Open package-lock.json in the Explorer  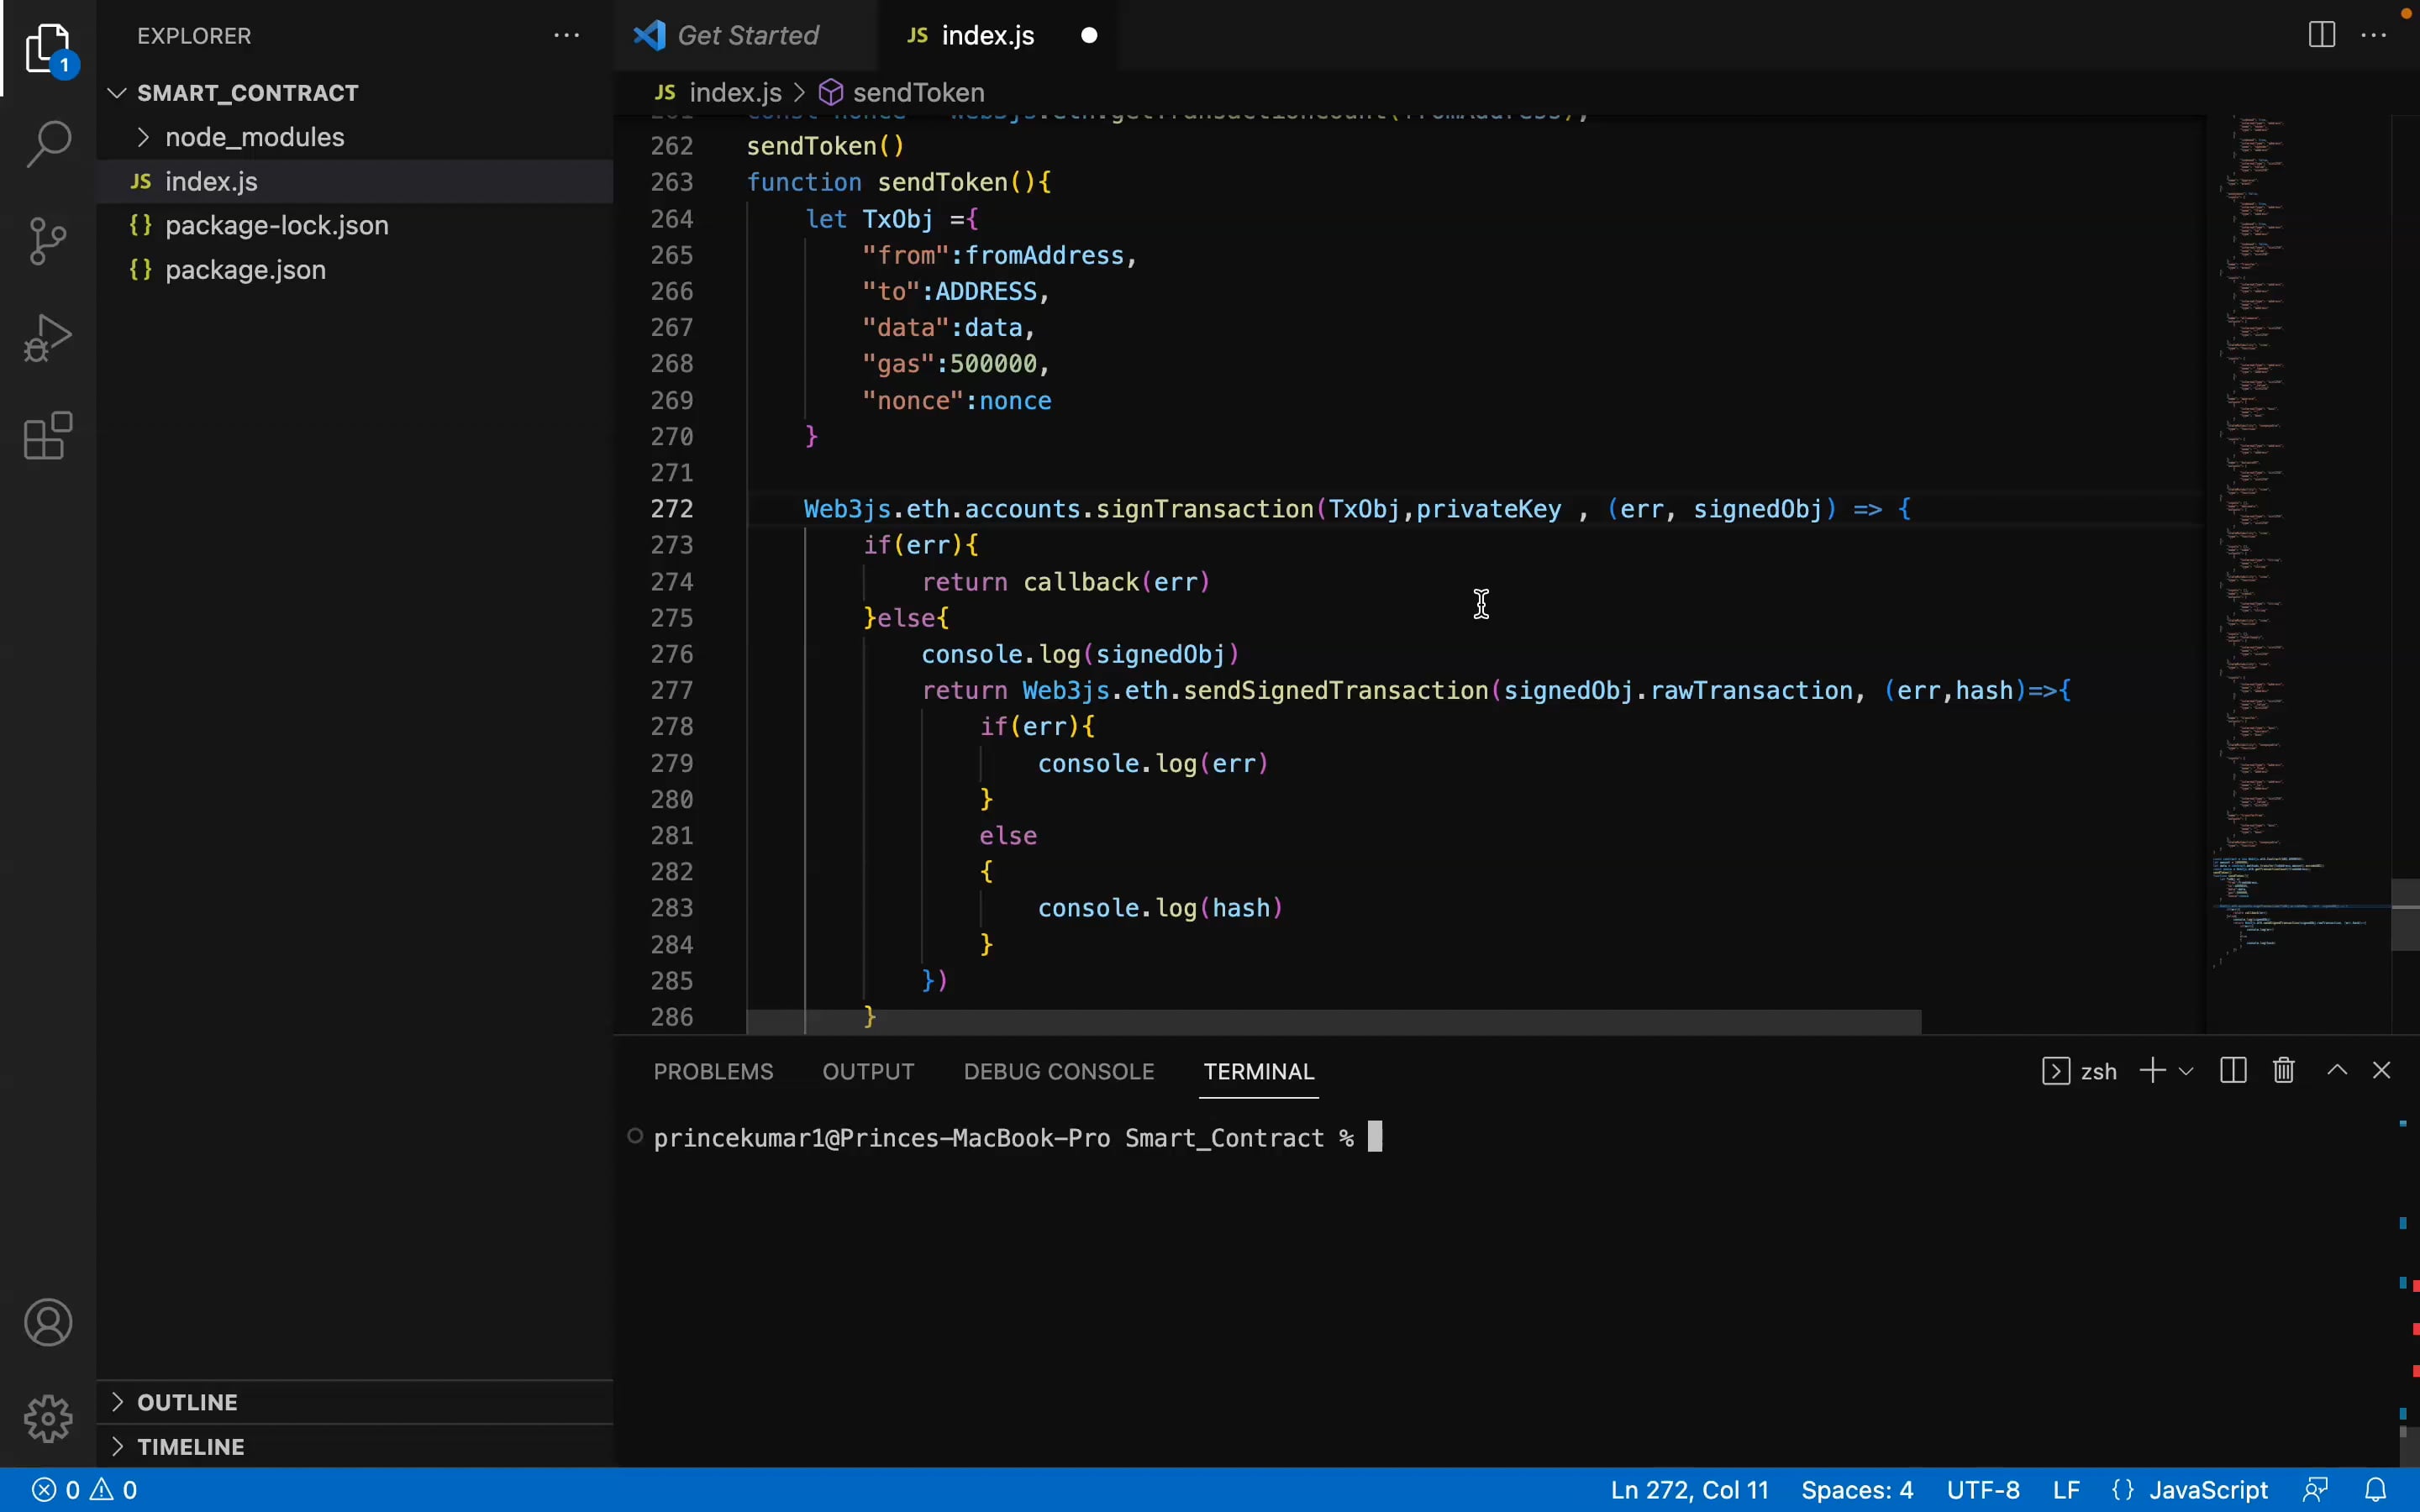(354, 225)
